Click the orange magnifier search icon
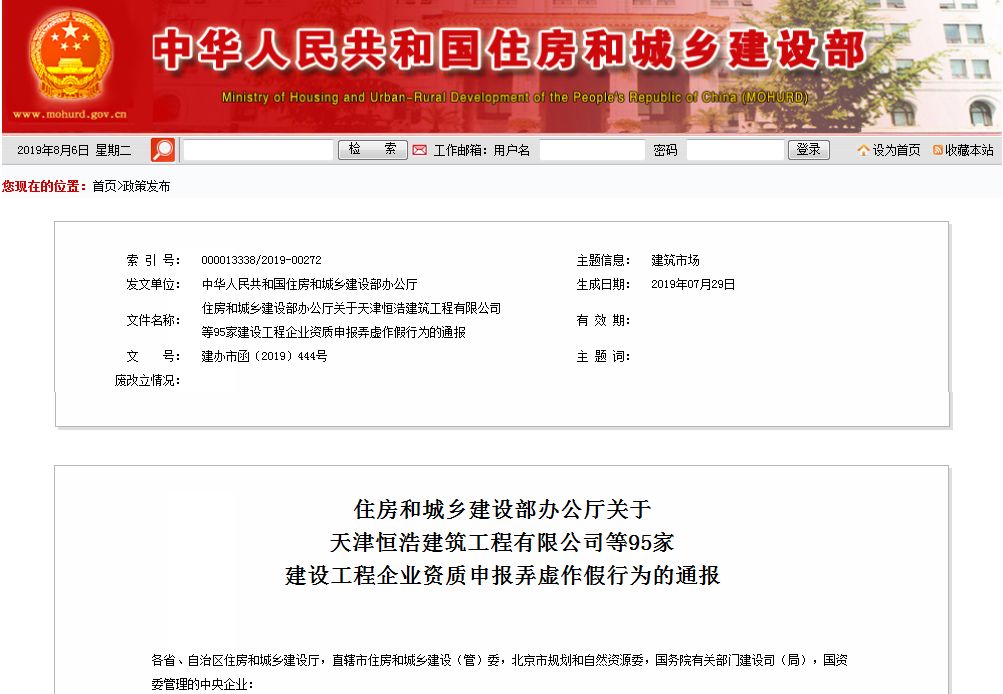 [162, 150]
